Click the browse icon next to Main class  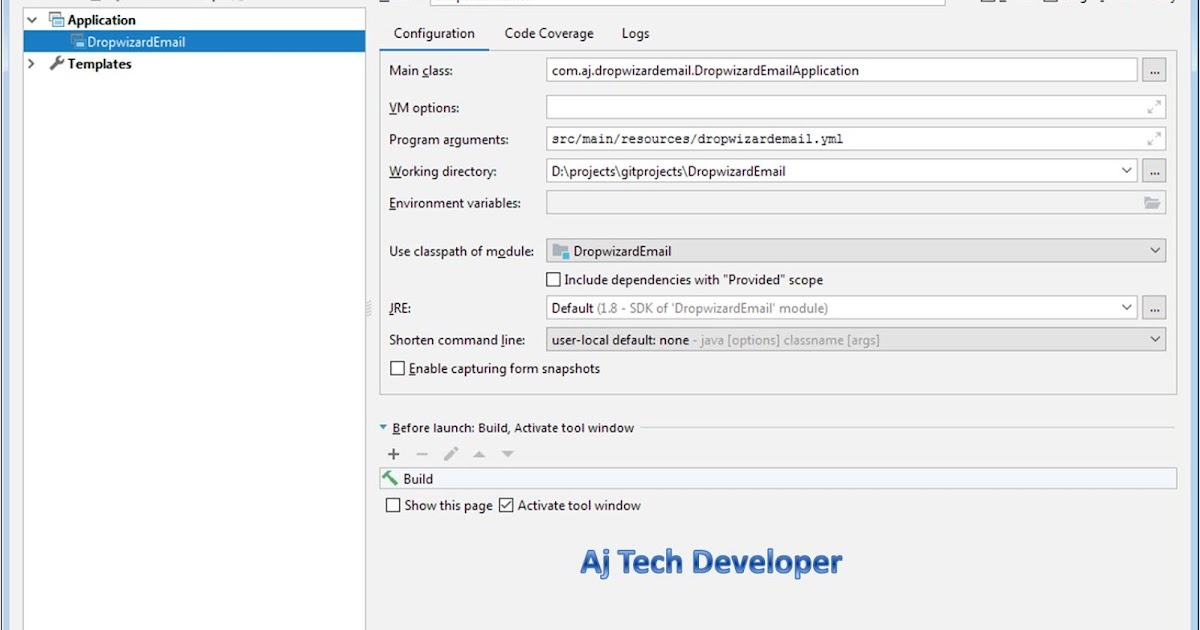pos(1155,70)
